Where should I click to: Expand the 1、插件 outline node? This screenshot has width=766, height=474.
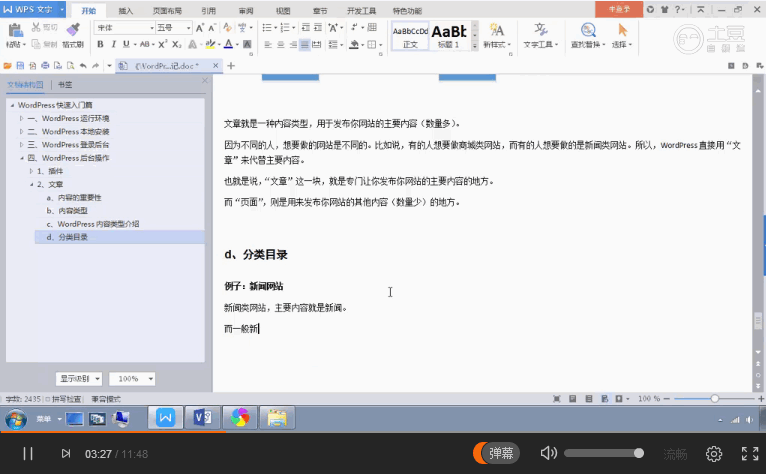point(31,171)
